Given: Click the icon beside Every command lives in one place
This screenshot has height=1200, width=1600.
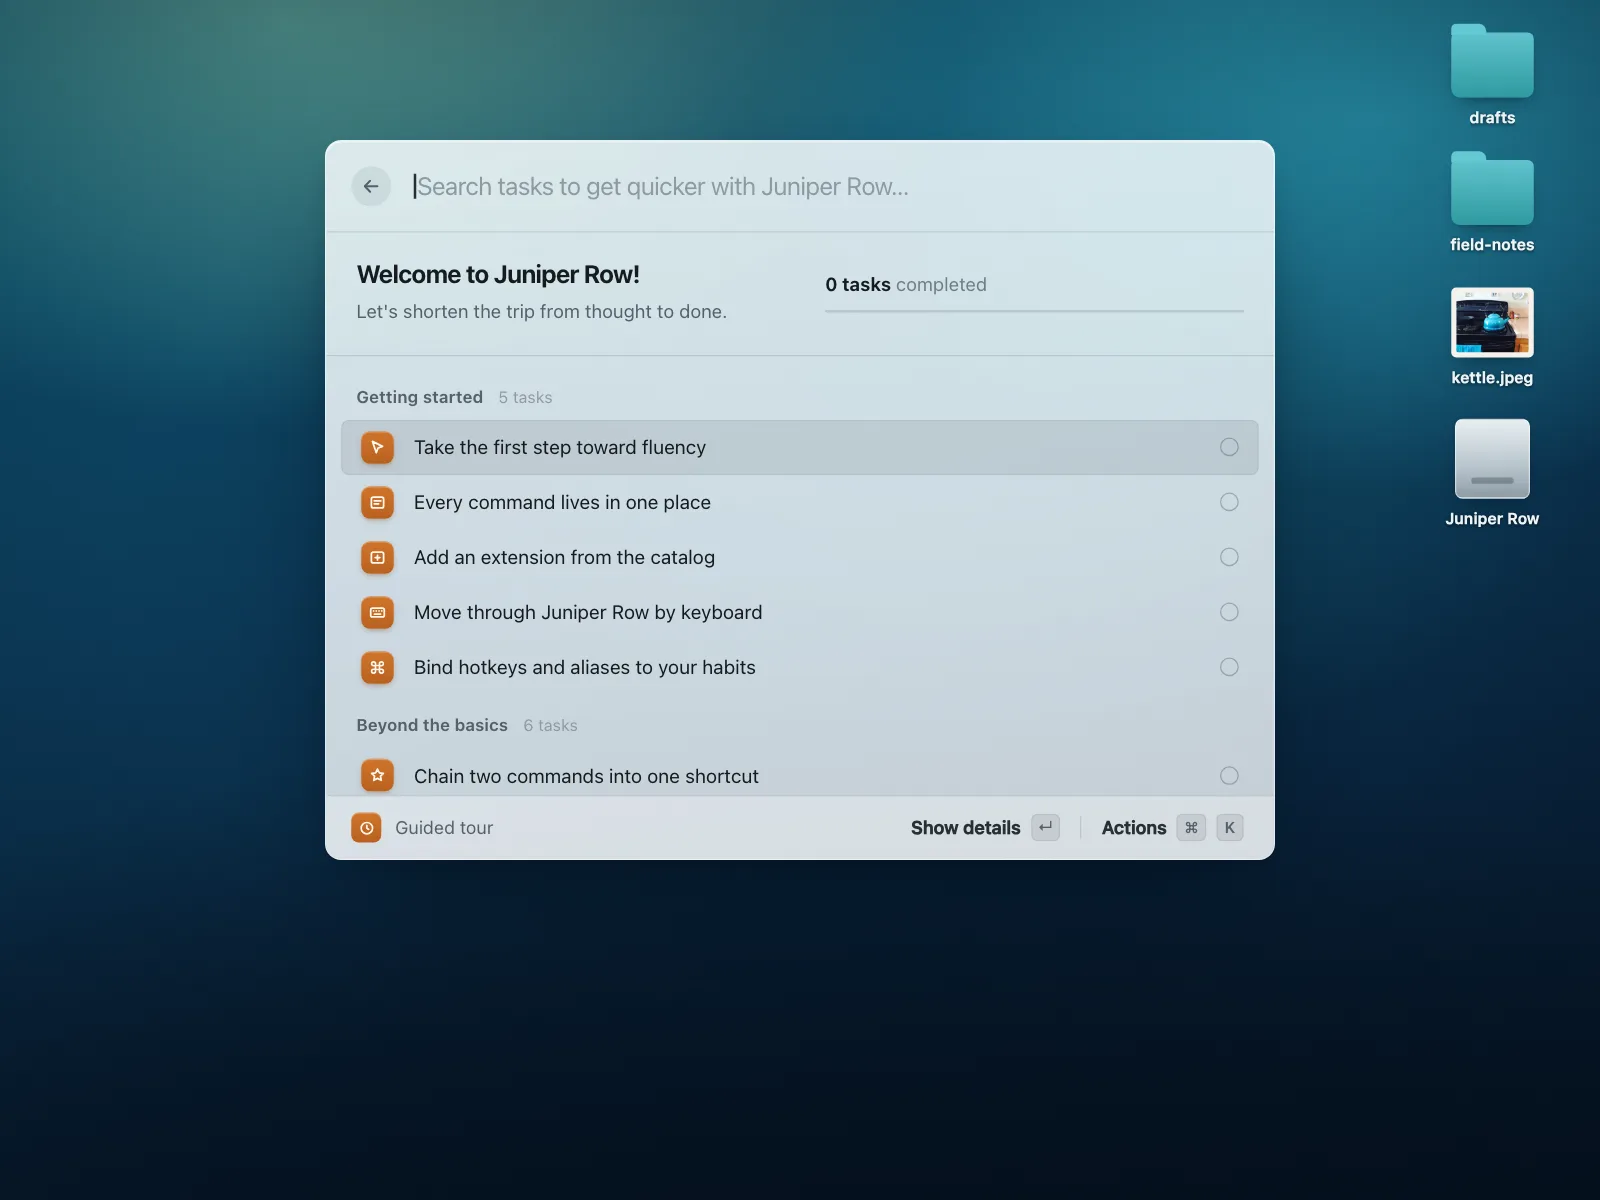Looking at the screenshot, I should click(x=377, y=503).
